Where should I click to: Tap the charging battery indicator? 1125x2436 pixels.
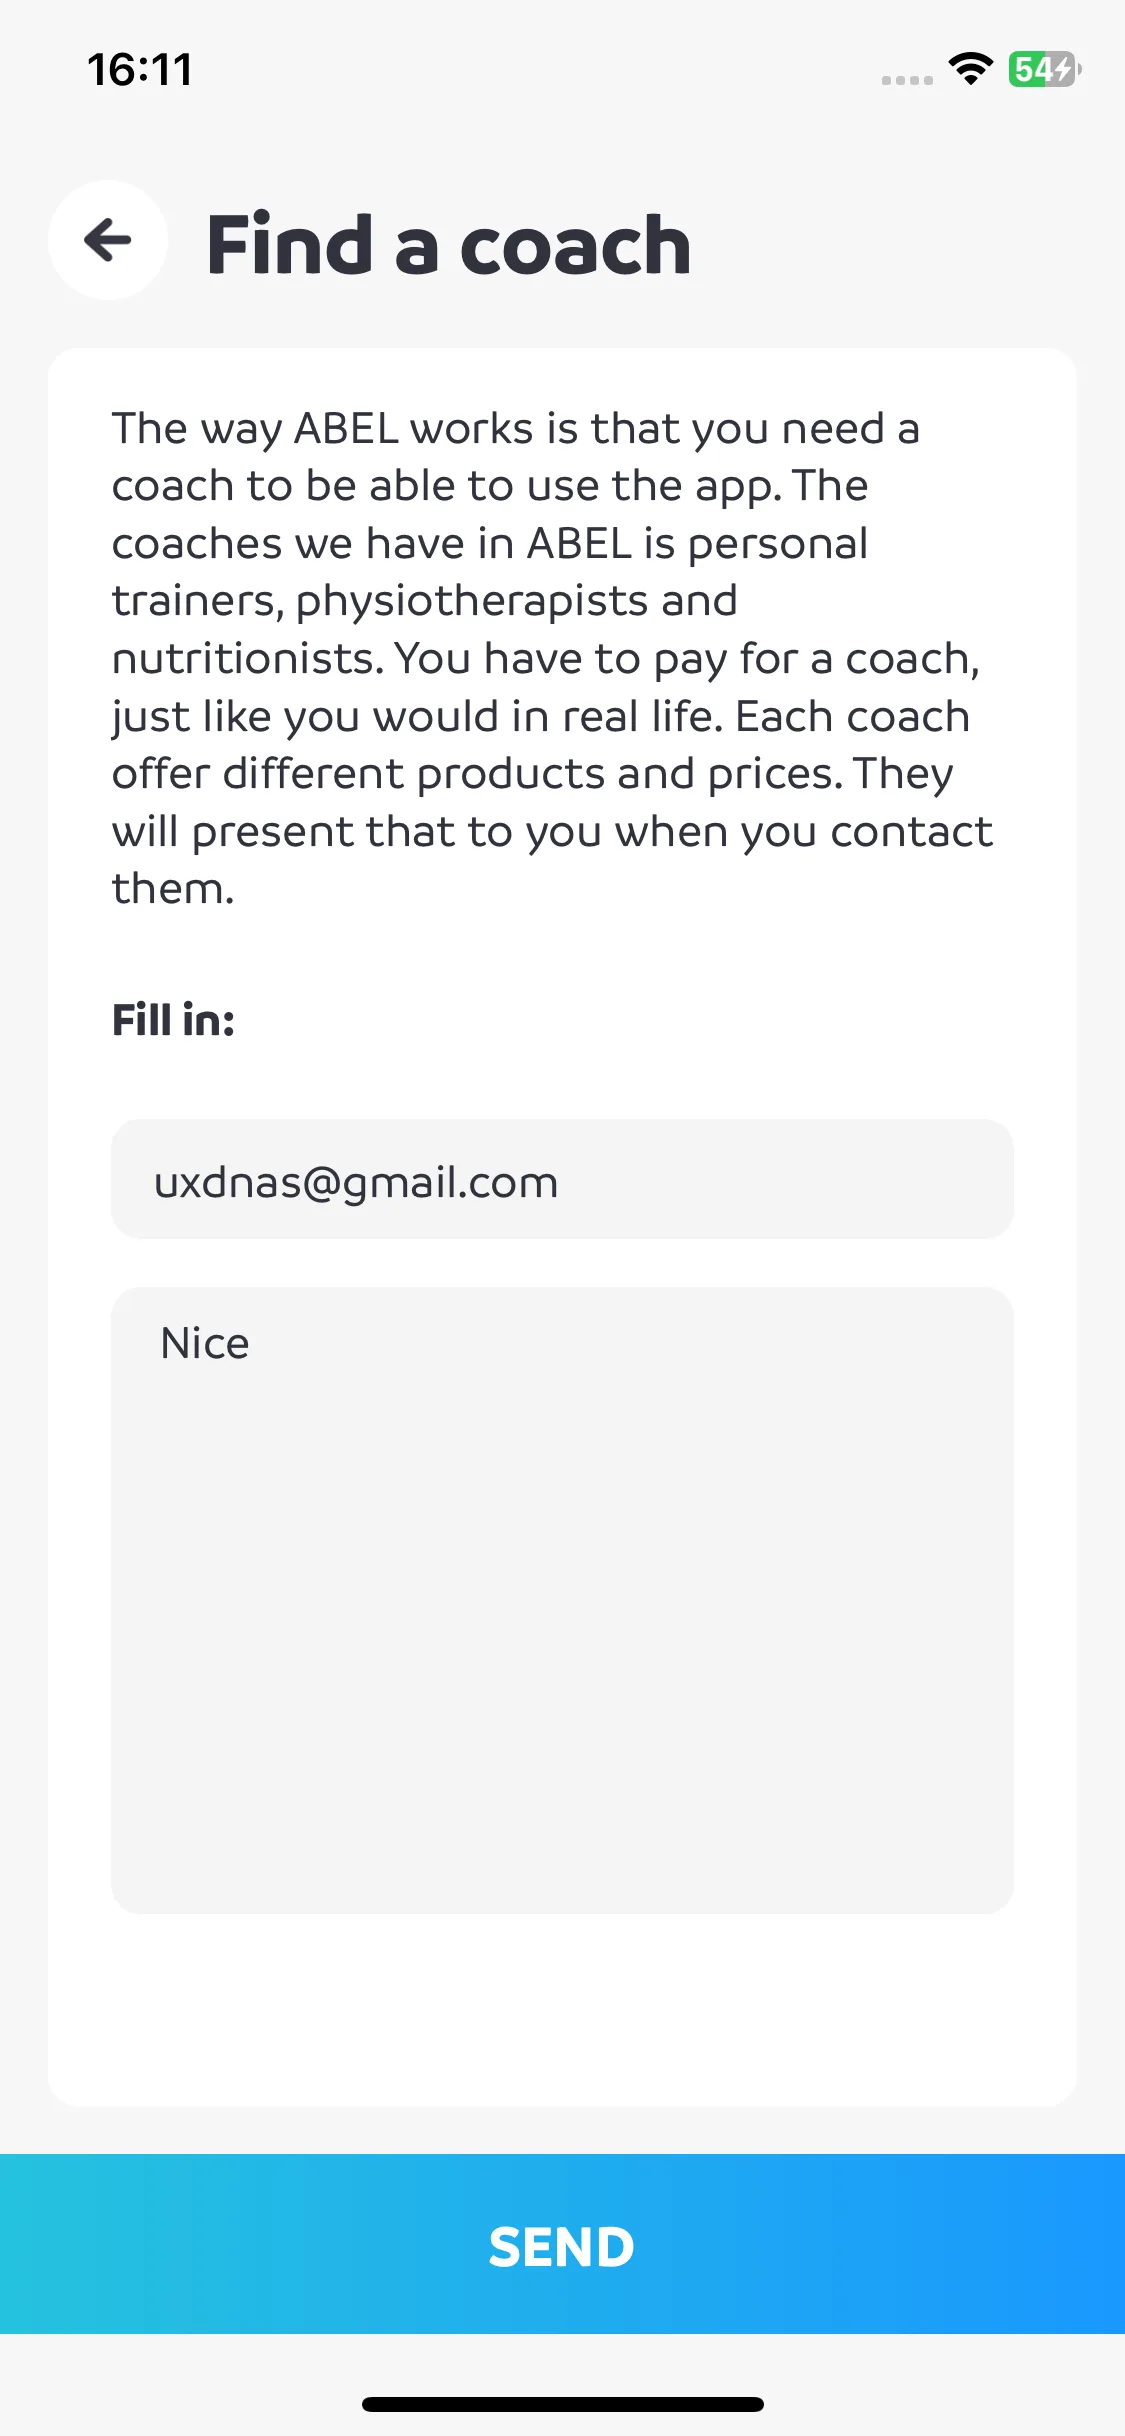[1044, 69]
